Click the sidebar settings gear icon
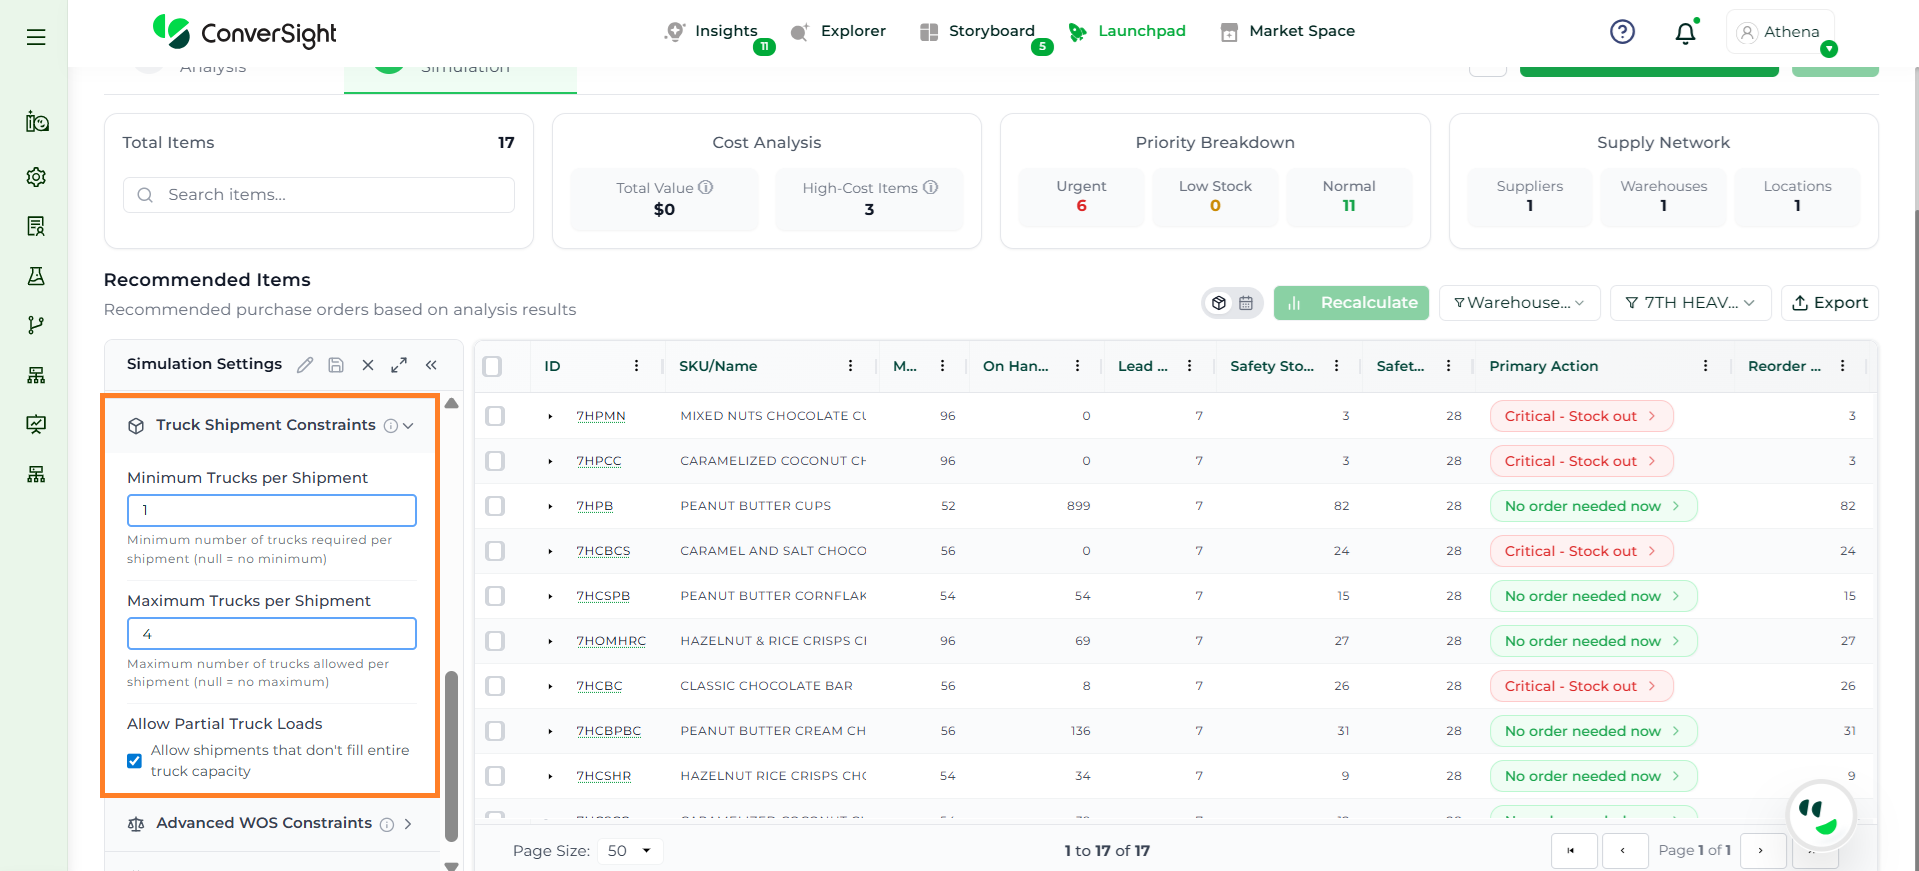 pyautogui.click(x=36, y=177)
